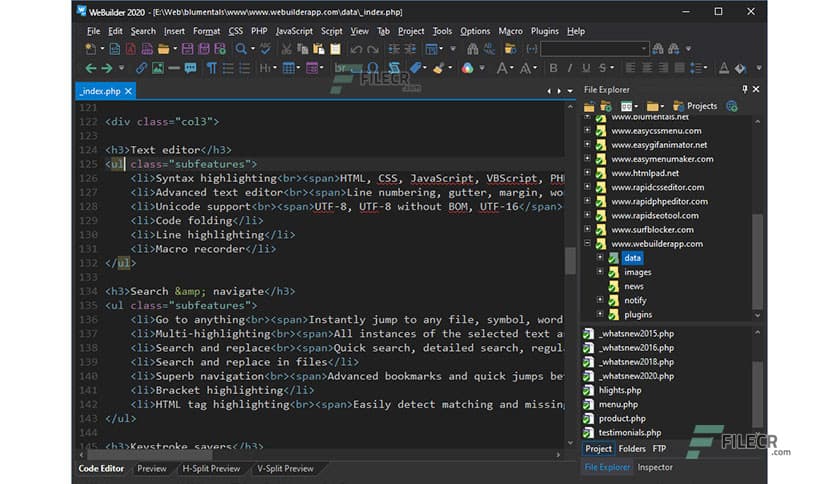The height and width of the screenshot is (484, 836).
Task: Open product.php in file list
Action: [x=622, y=418]
